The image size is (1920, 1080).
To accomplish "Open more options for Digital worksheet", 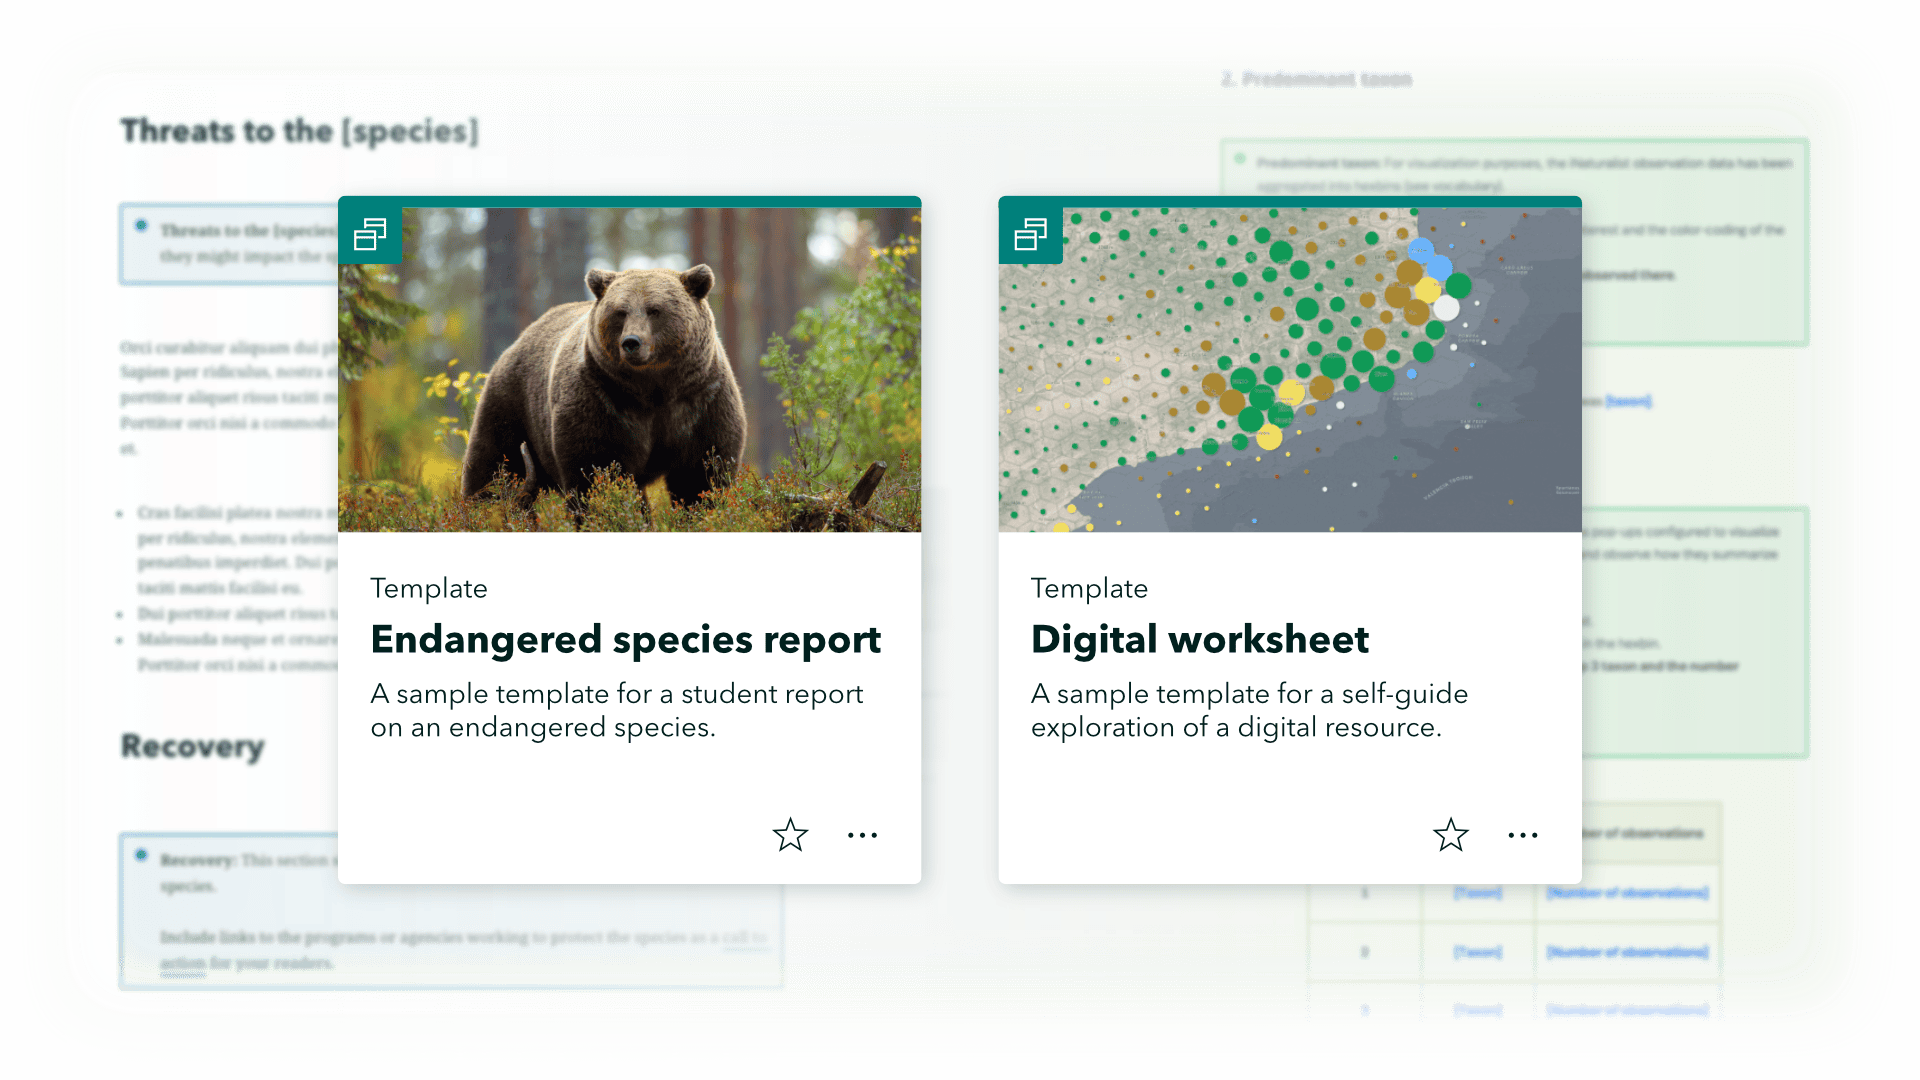I will tap(1522, 835).
